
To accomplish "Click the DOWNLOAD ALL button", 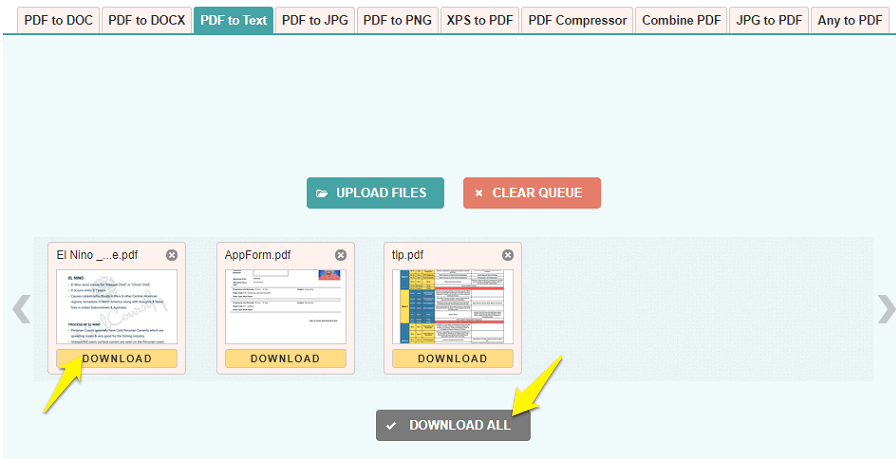I will [x=453, y=425].
